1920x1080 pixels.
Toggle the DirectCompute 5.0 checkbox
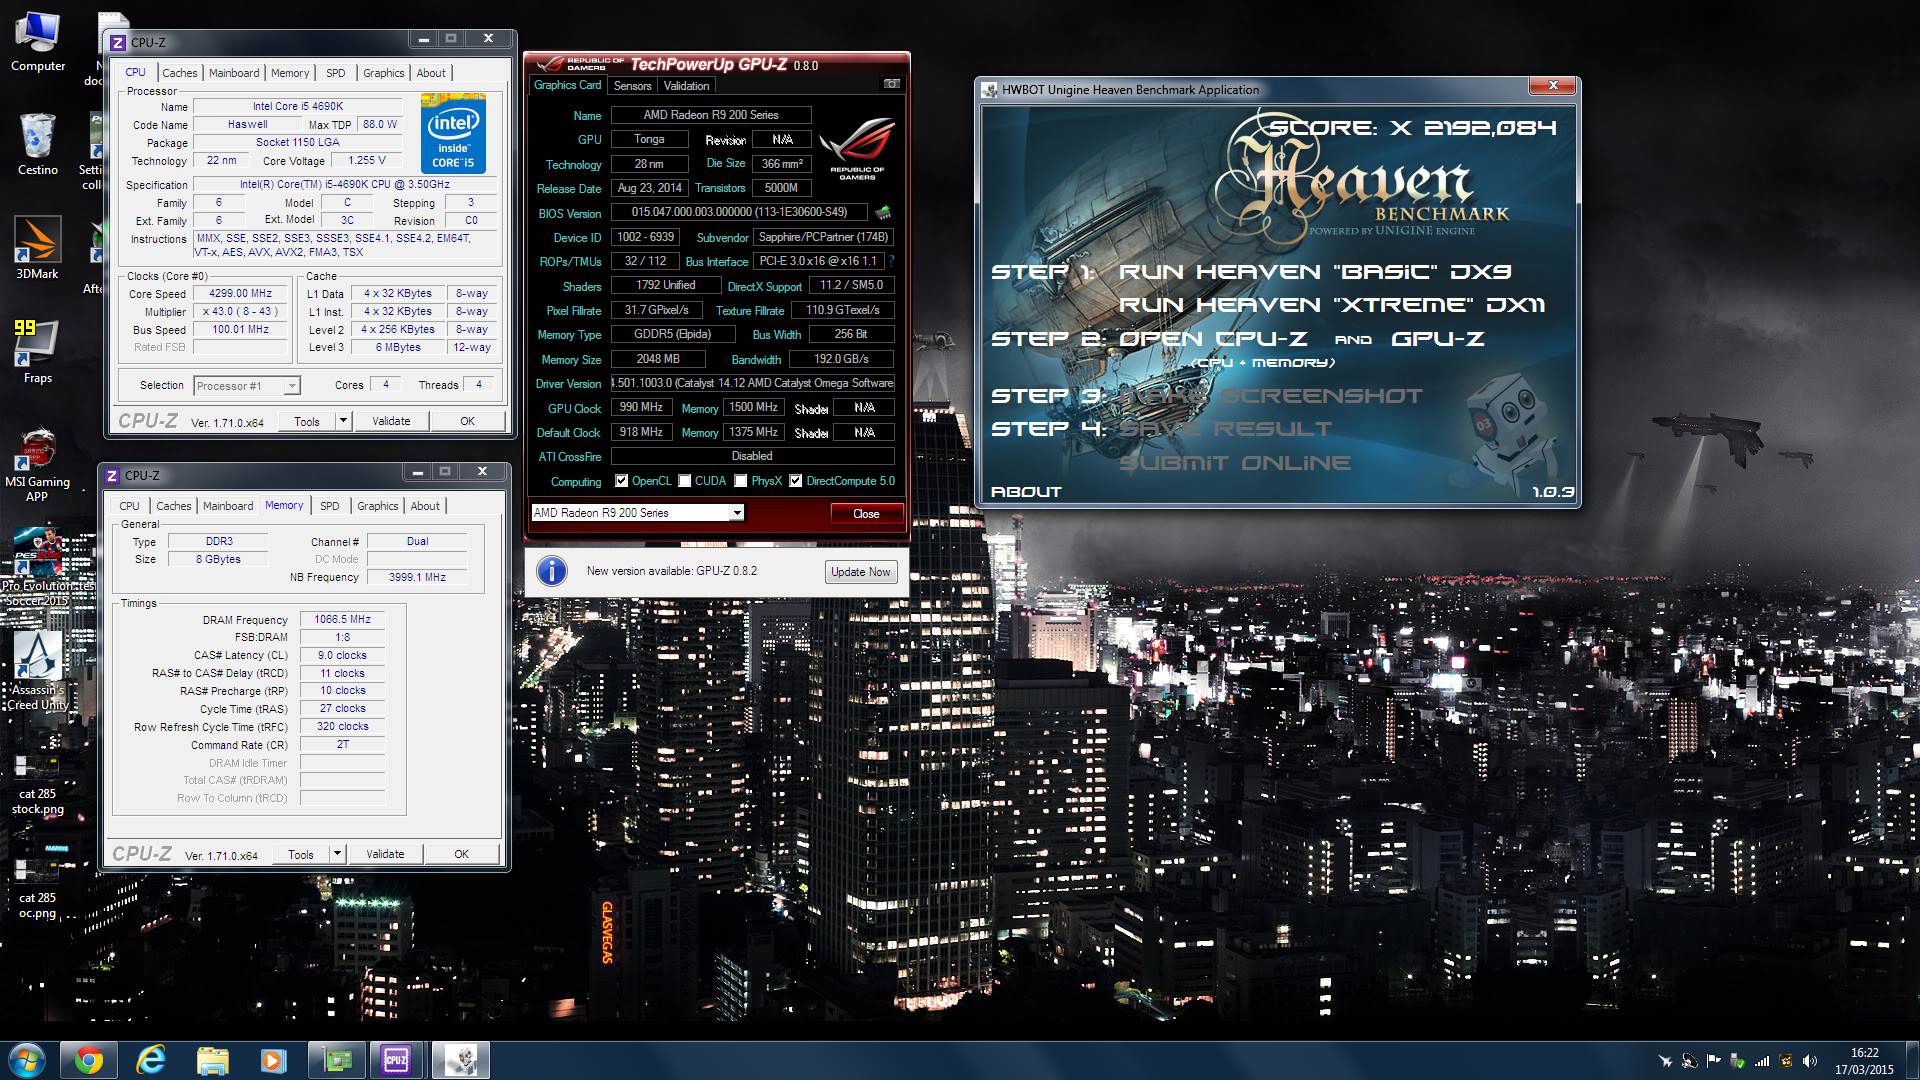point(796,481)
